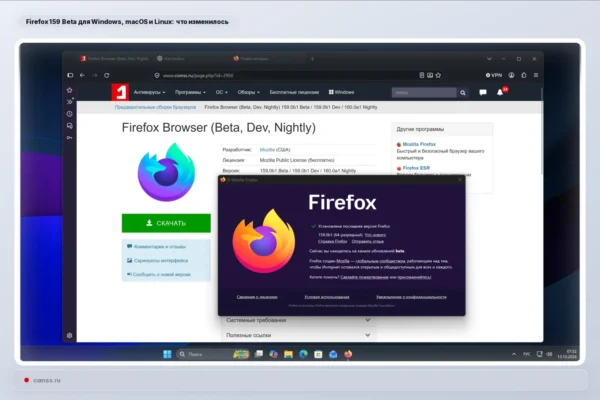Open the VPN button in toolbar
This screenshot has width=600, height=400.
tap(494, 75)
